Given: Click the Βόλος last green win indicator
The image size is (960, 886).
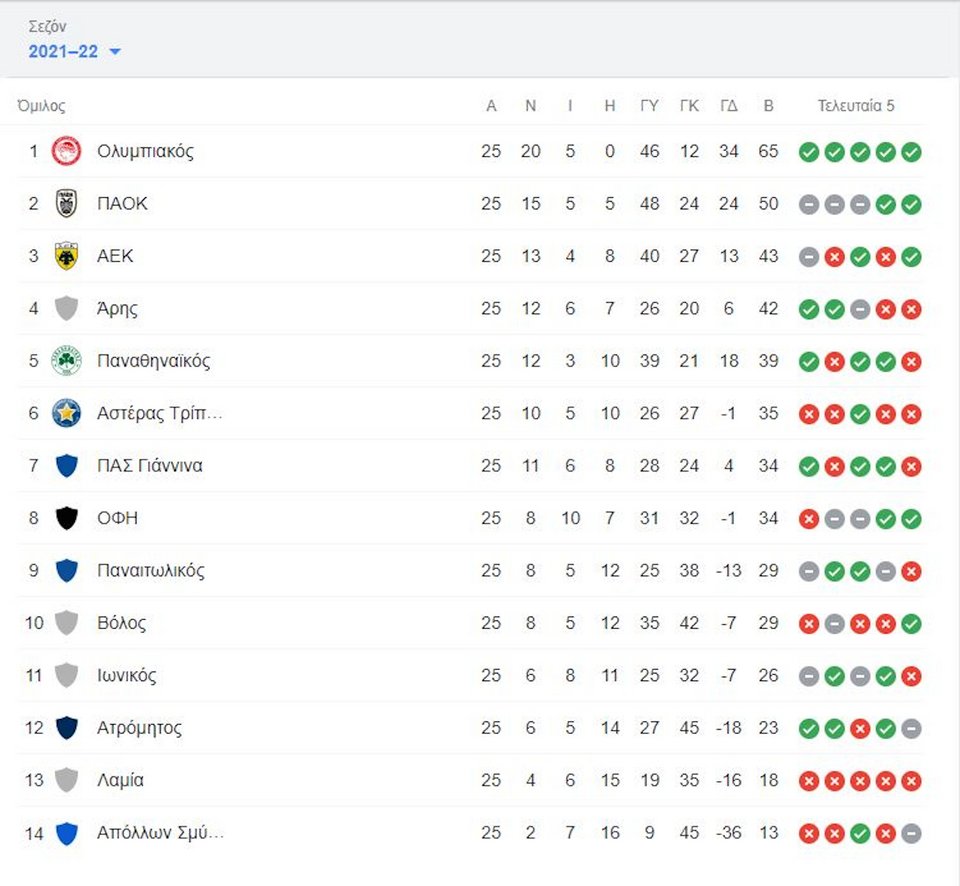Looking at the screenshot, I should (x=911, y=624).
